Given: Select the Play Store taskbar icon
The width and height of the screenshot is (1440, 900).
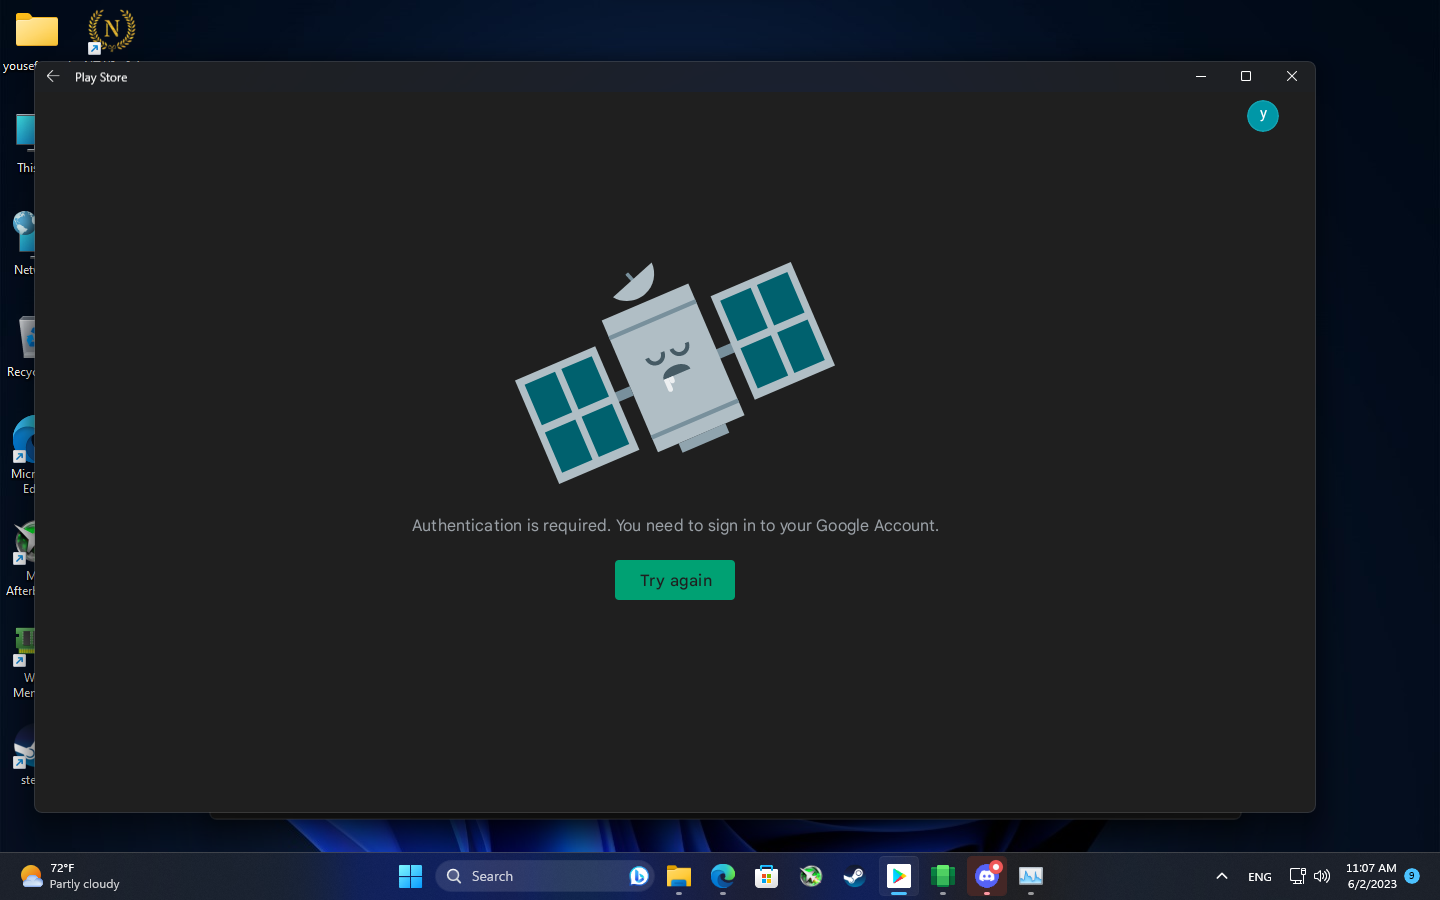Looking at the screenshot, I should tap(898, 876).
